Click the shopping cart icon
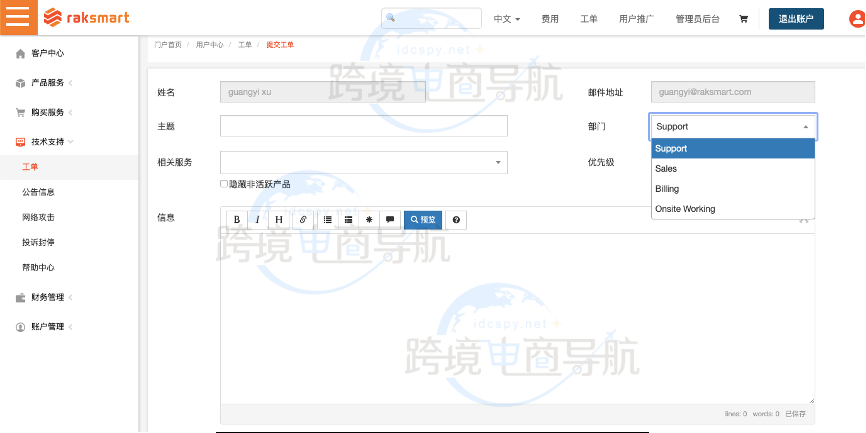Screen dimensions: 866x433 (743, 18)
